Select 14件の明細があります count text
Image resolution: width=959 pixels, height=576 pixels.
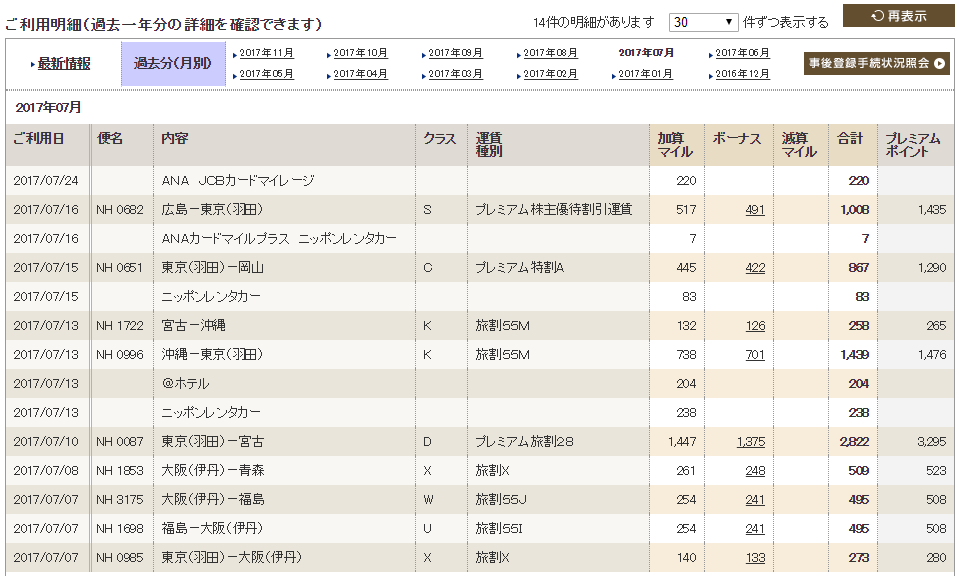tap(593, 23)
